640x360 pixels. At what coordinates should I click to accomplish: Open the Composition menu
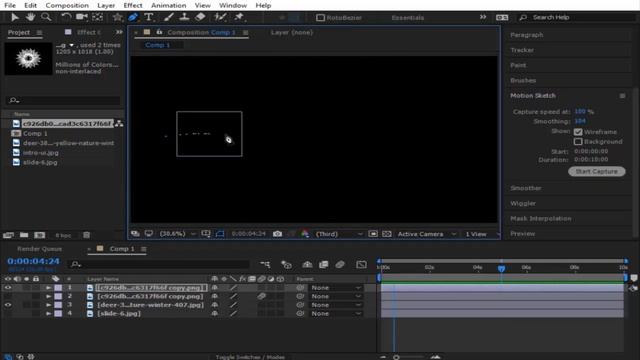tap(67, 5)
